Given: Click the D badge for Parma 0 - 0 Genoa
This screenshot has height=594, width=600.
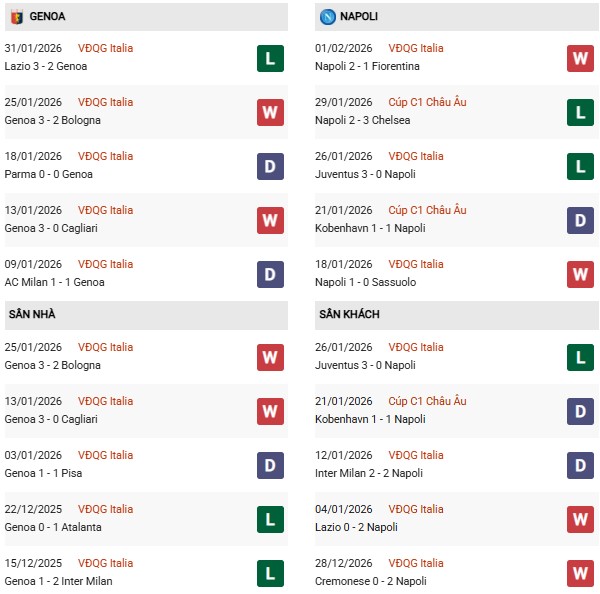Looking at the screenshot, I should pyautogui.click(x=270, y=166).
